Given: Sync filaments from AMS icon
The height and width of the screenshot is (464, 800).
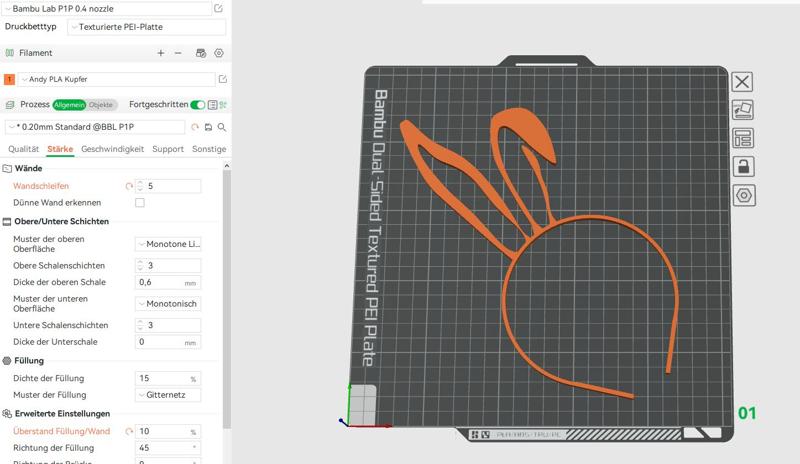Looking at the screenshot, I should (x=201, y=53).
